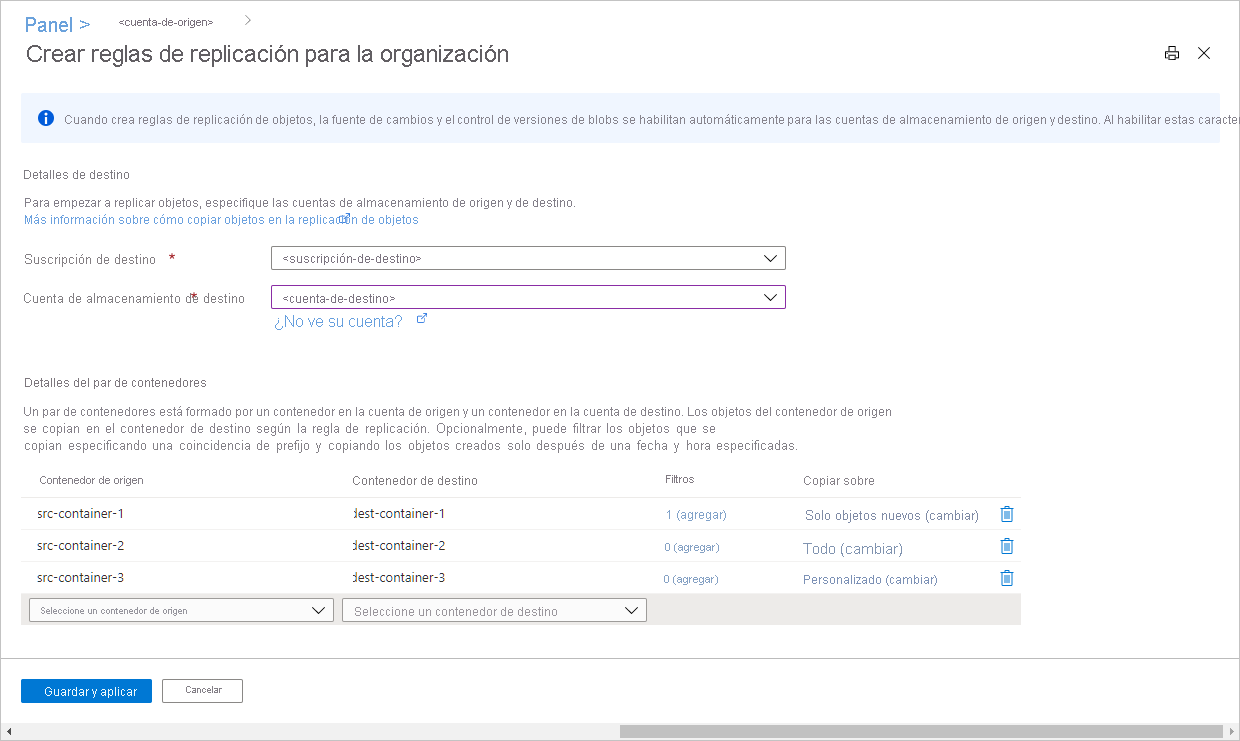Delete the src-container-2 replication rule
This screenshot has height=741, width=1240.
(1006, 546)
